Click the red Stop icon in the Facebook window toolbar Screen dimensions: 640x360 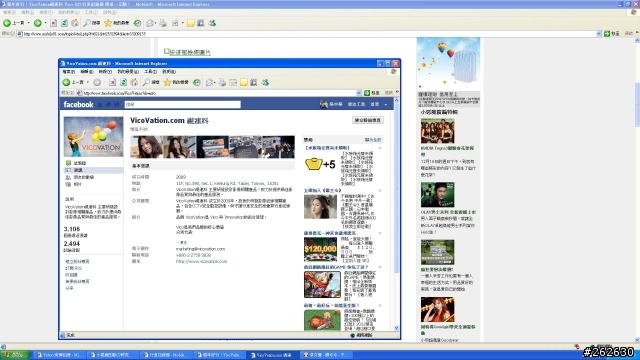(x=112, y=82)
